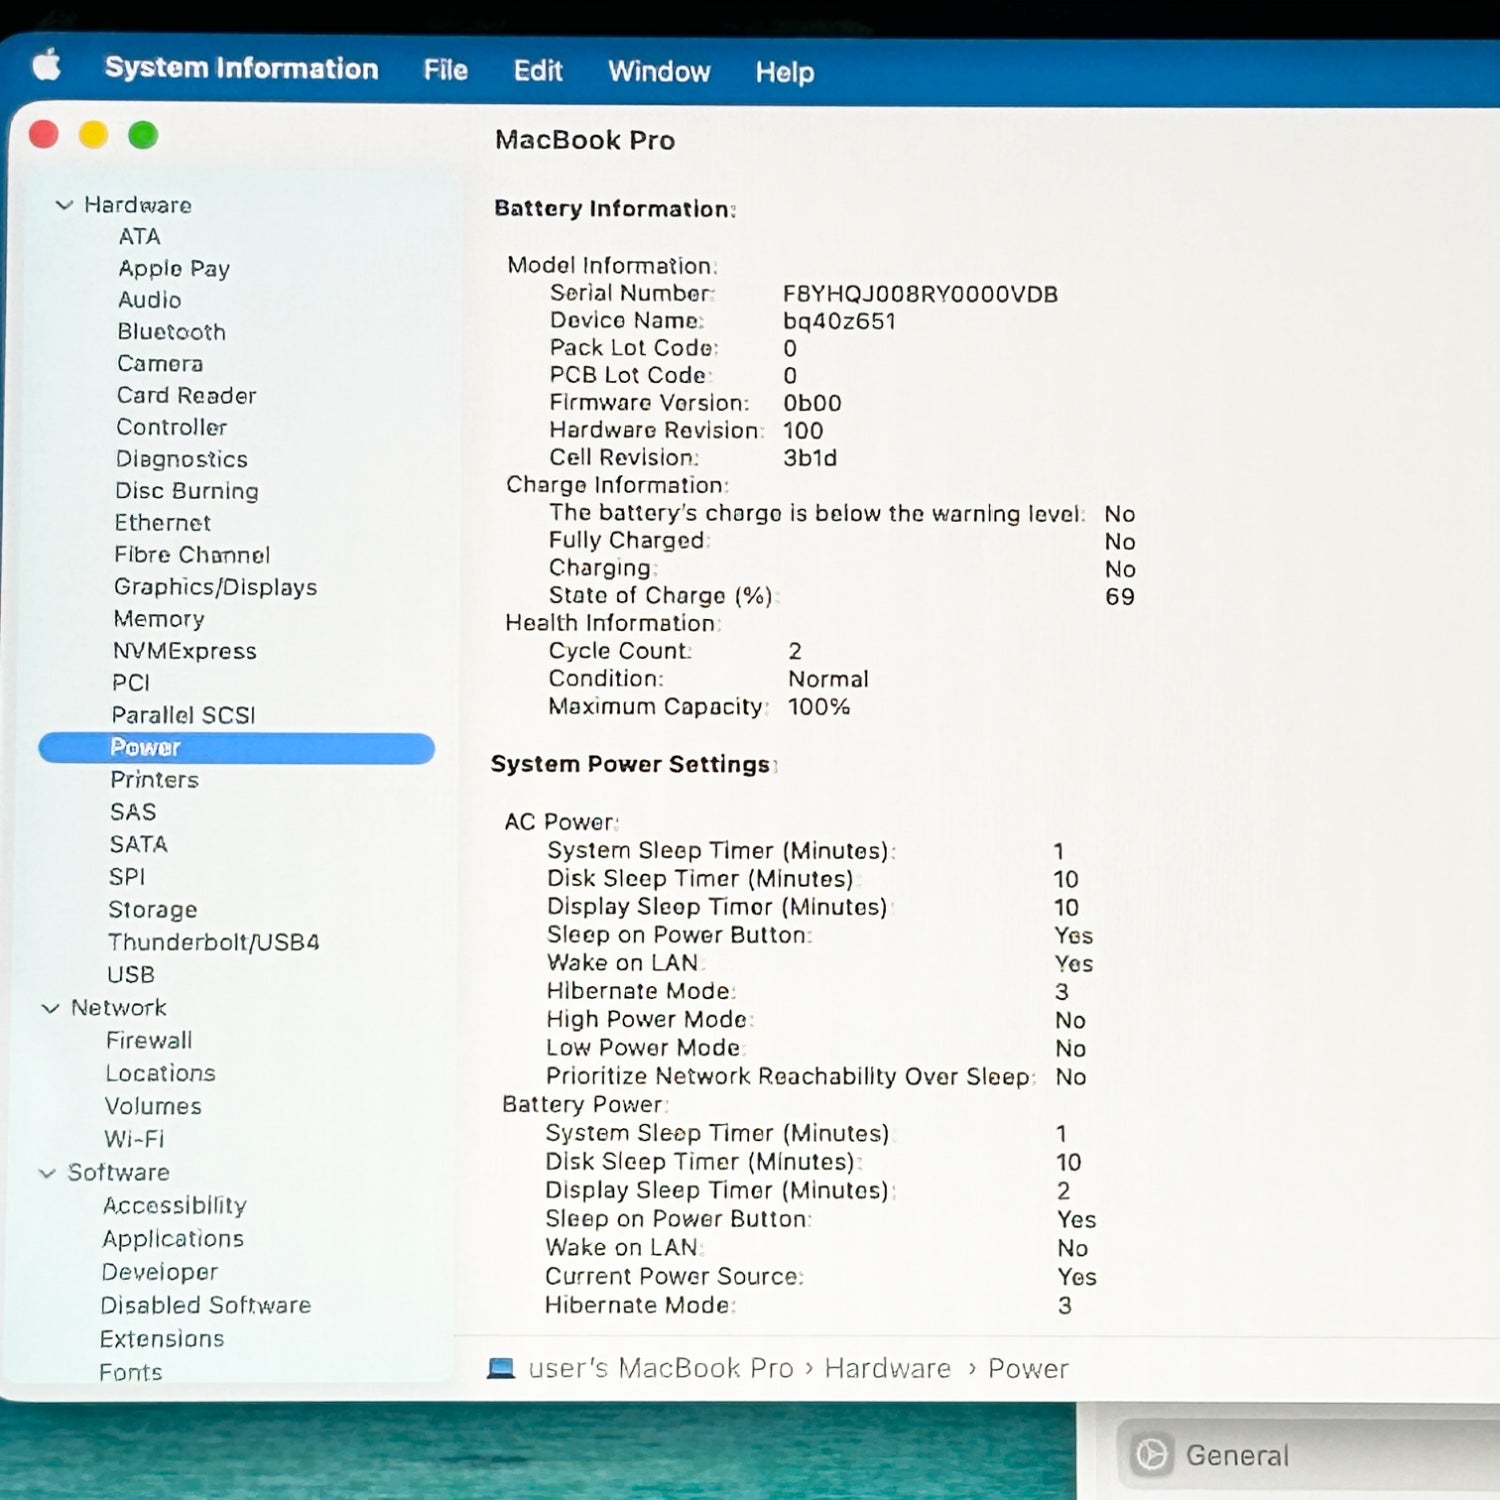The image size is (1500, 1500).
Task: Select Disc Burning in the sidebar
Action: 186,491
